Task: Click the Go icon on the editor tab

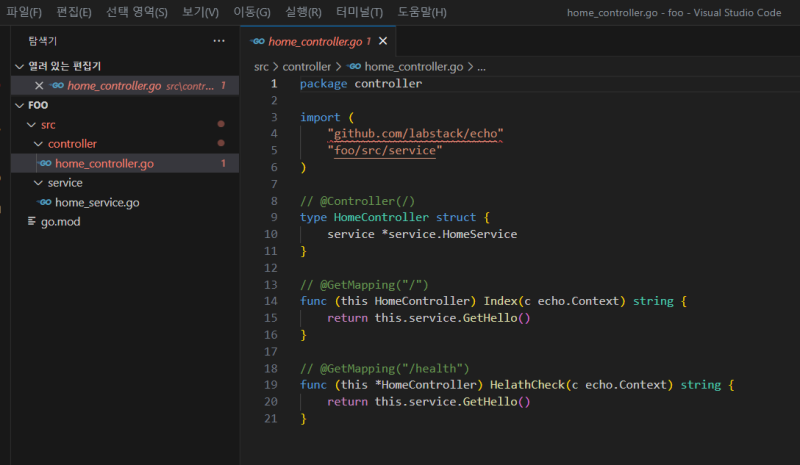Action: (x=259, y=41)
